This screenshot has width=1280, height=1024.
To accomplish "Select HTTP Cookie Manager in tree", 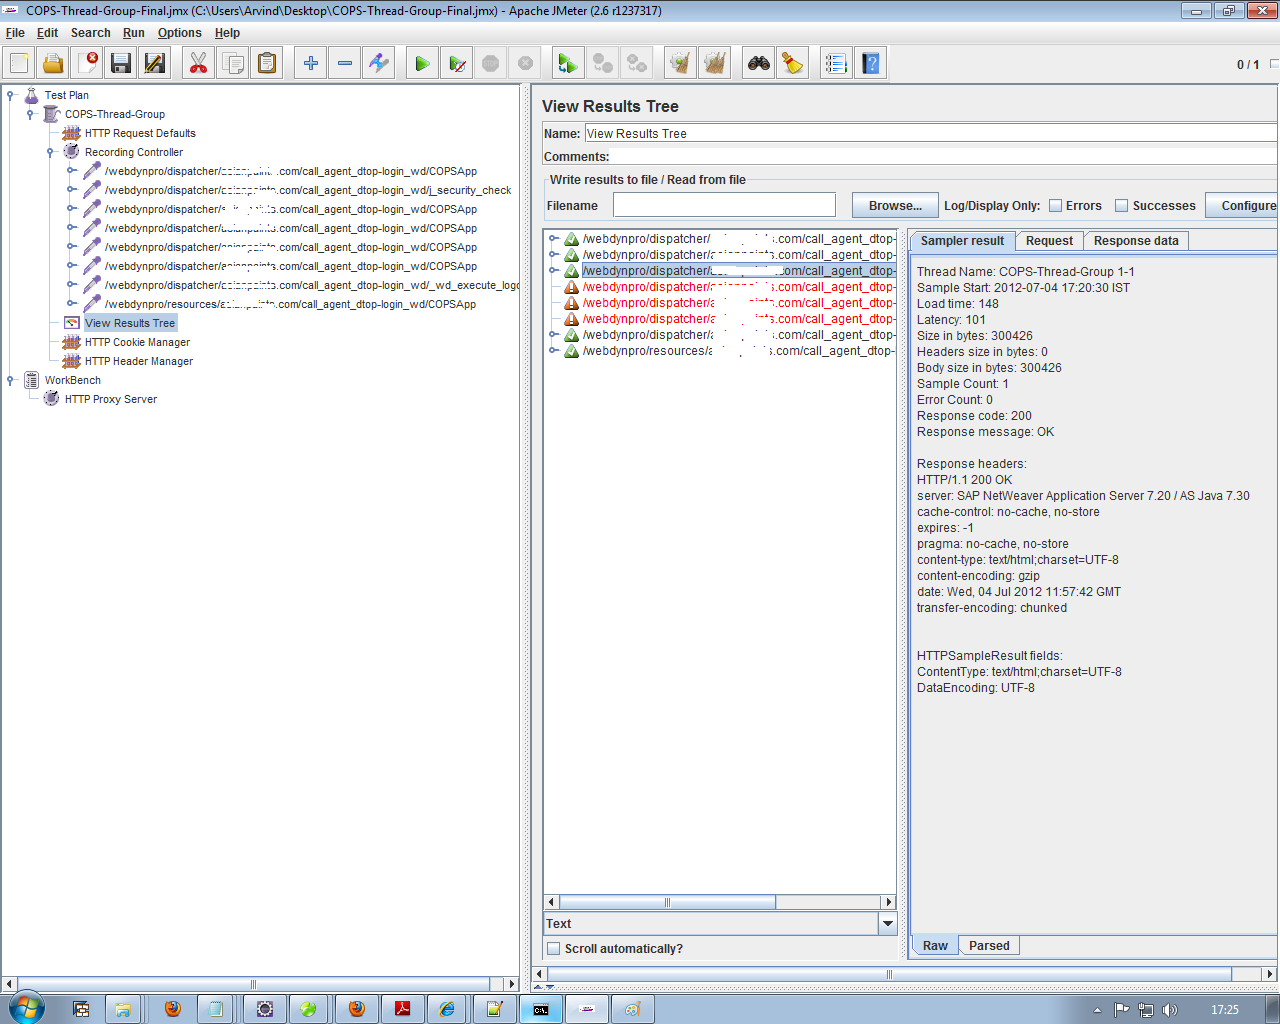I will pyautogui.click(x=137, y=342).
